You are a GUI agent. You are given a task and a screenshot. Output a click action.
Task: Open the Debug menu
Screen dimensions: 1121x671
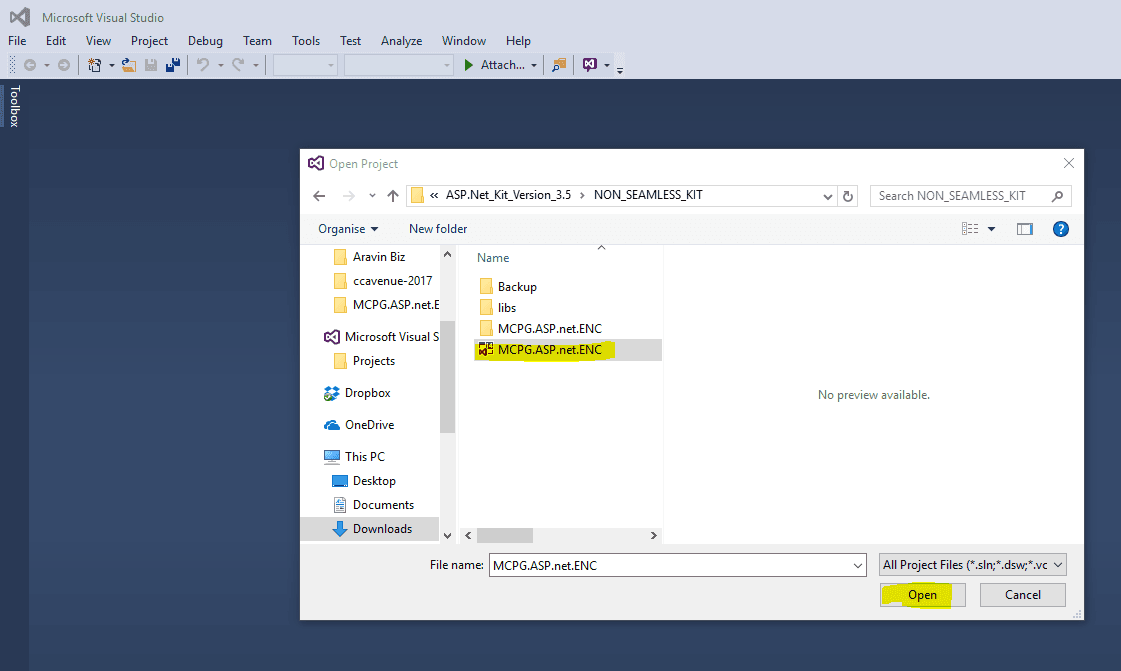click(x=205, y=41)
